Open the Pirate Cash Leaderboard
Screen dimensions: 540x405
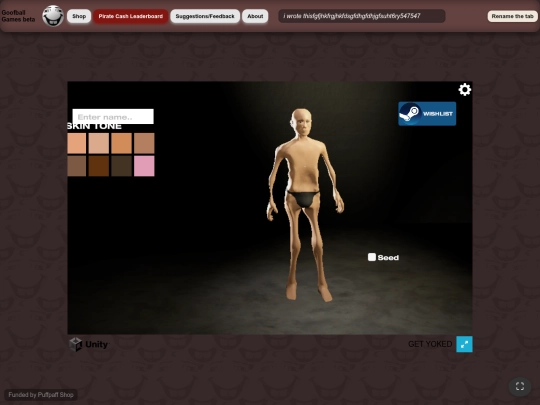(131, 16)
